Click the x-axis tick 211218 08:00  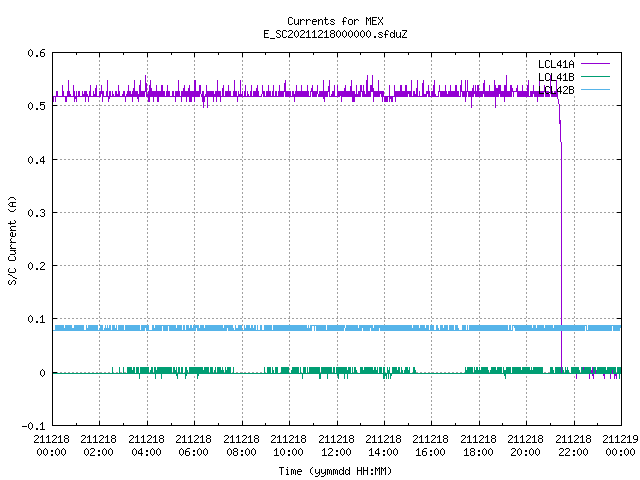click(242, 445)
